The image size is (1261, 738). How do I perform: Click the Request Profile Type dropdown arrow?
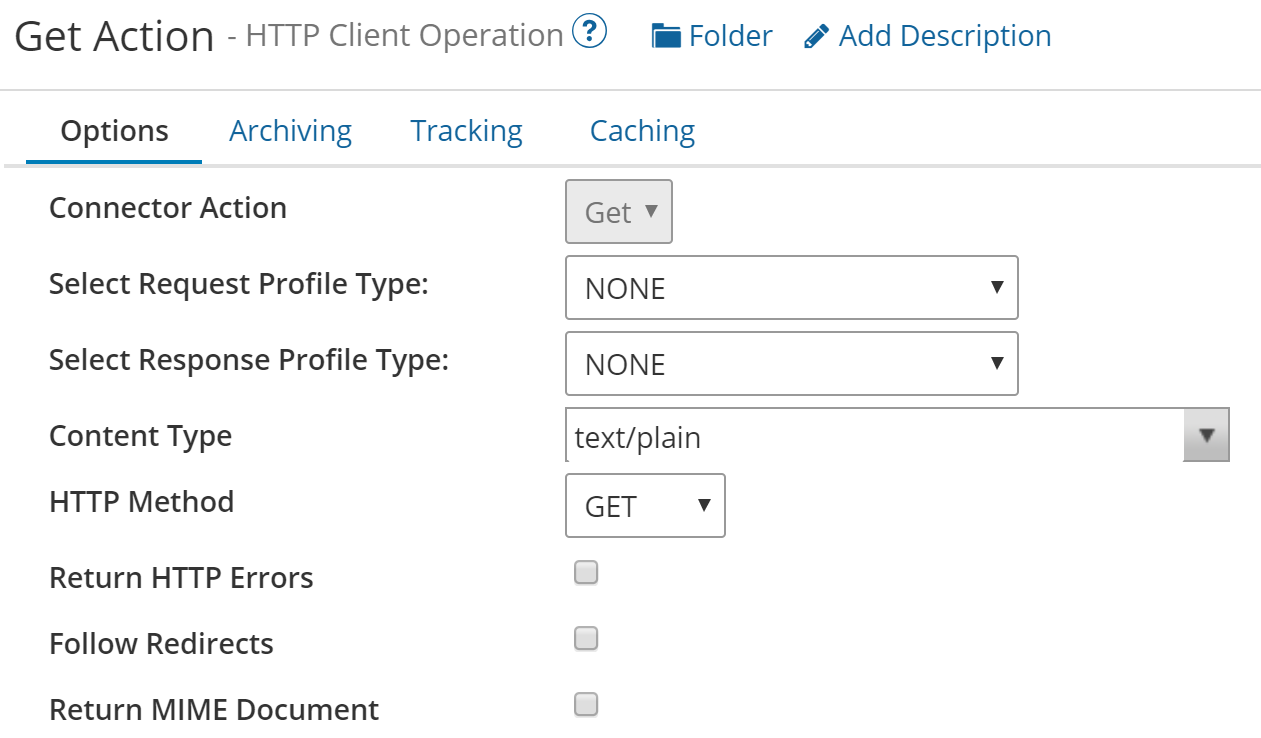998,288
